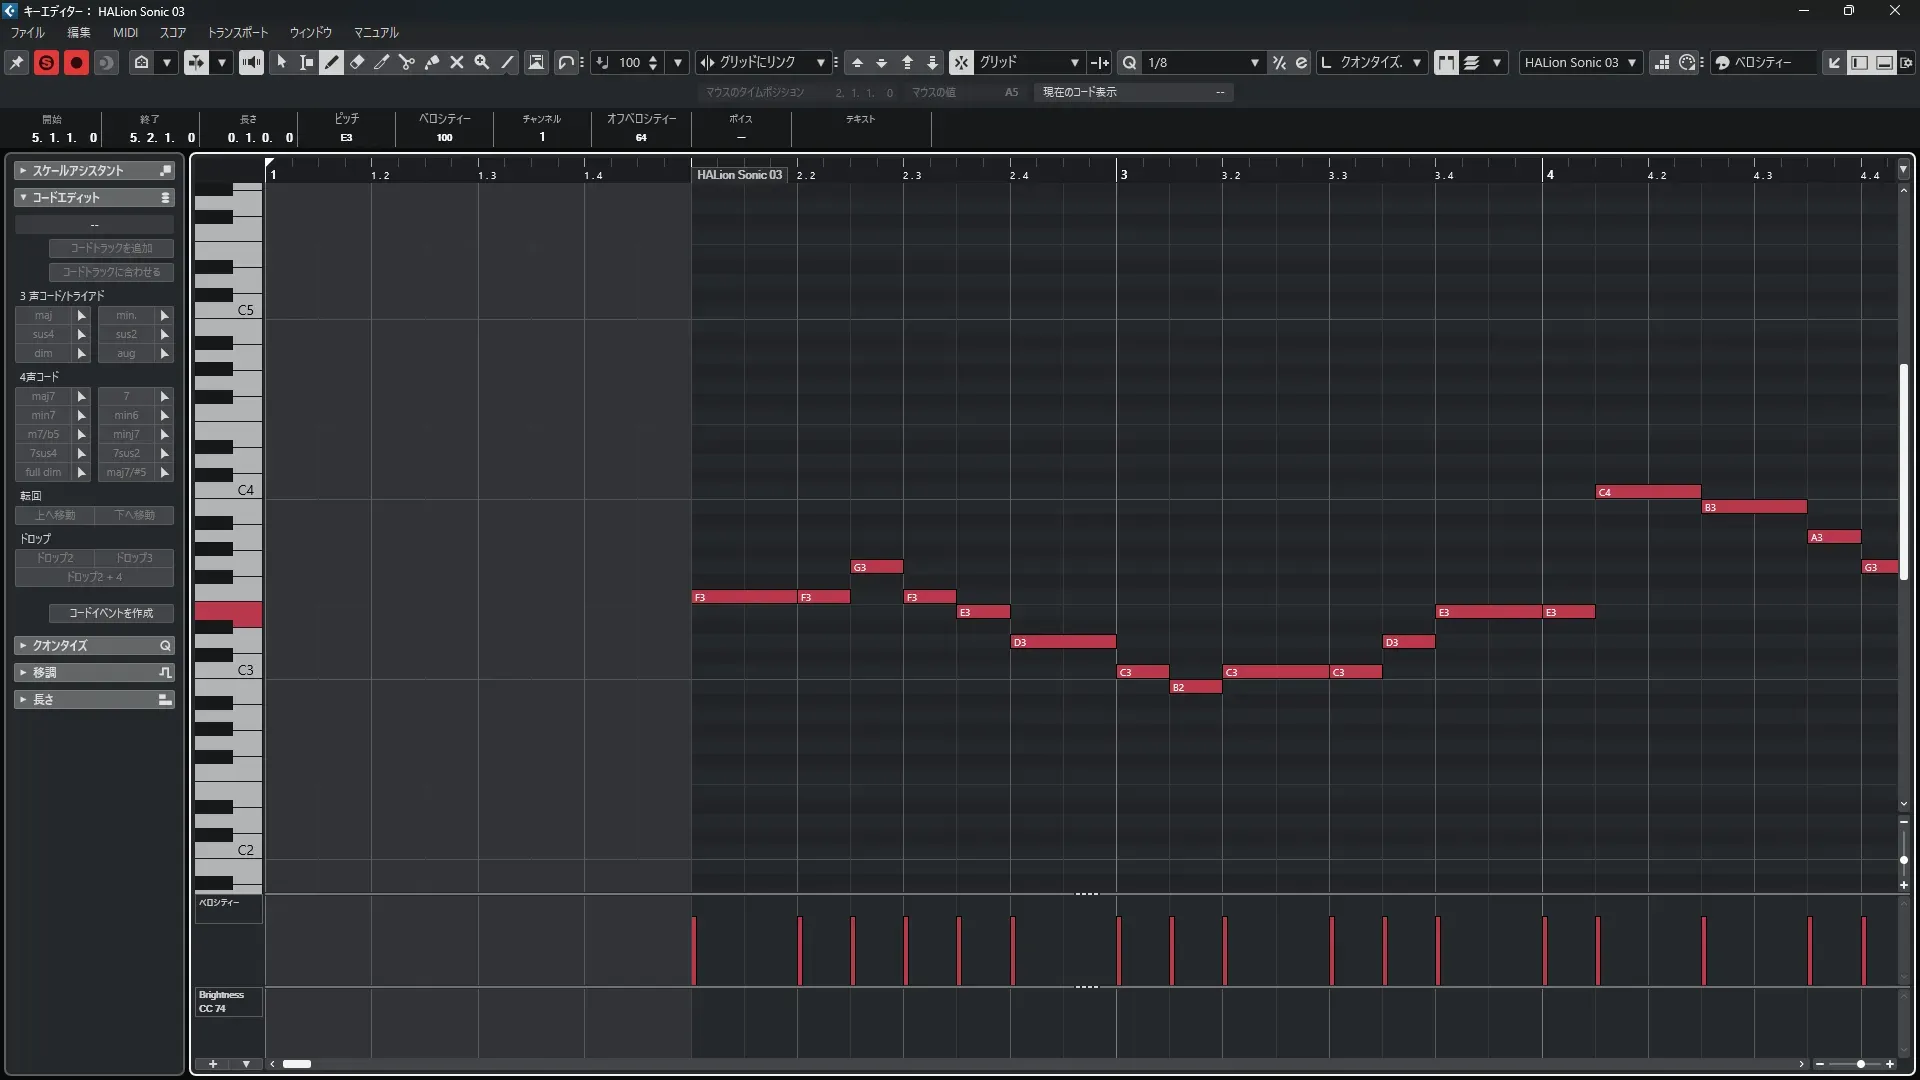Toggle Acoustic Feedback speaker button
1920x1080 pixels.
tap(251, 62)
